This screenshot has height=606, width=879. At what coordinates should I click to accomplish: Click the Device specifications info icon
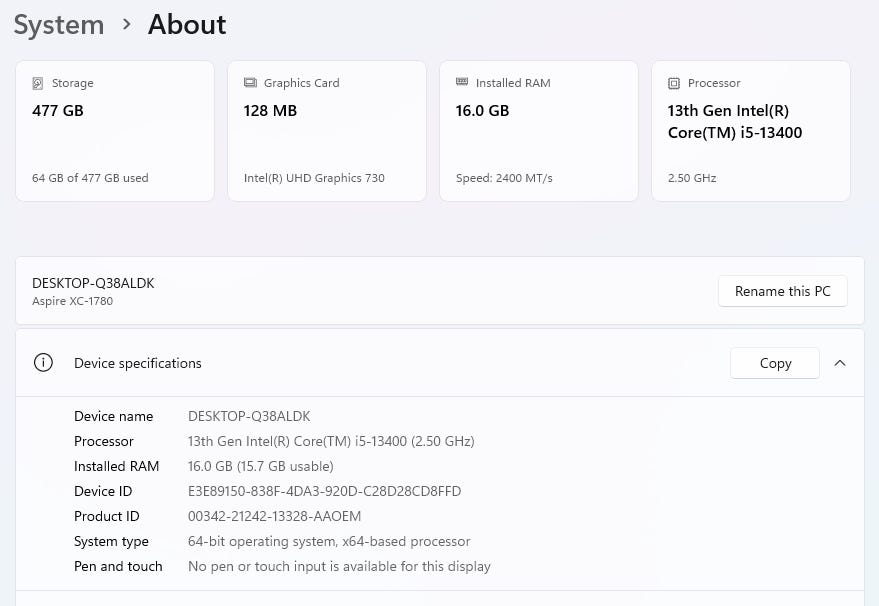coord(43,363)
